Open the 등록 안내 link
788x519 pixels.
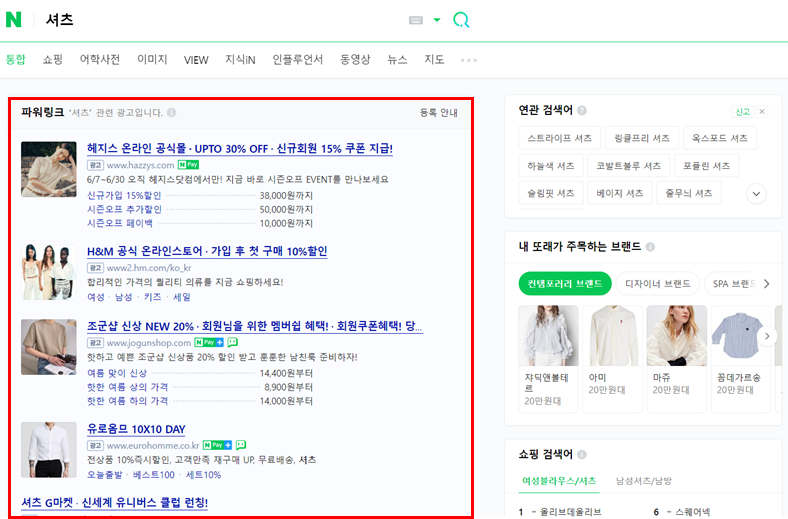pyautogui.click(x=439, y=113)
